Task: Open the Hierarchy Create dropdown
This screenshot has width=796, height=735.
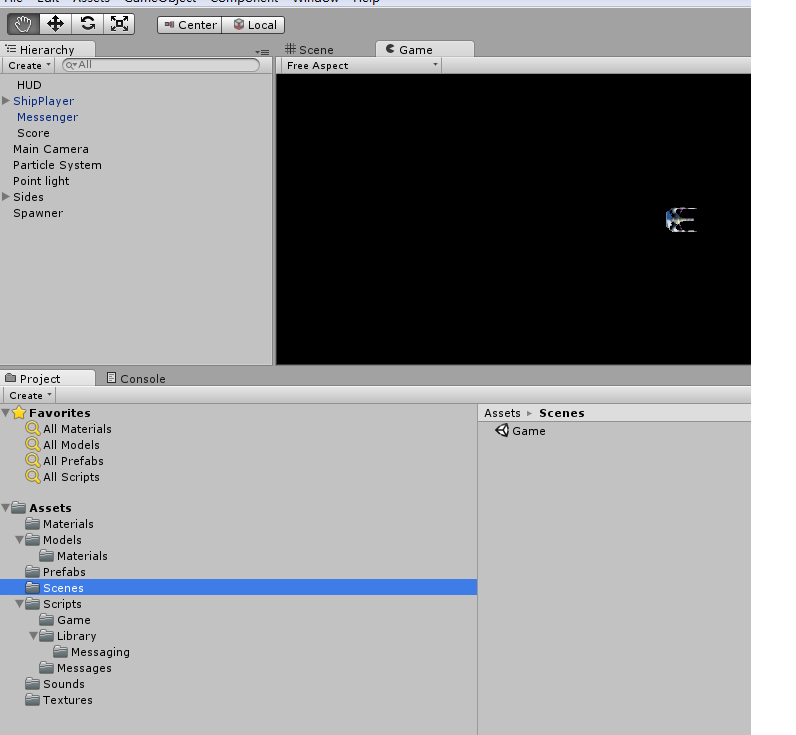Action: [x=29, y=65]
